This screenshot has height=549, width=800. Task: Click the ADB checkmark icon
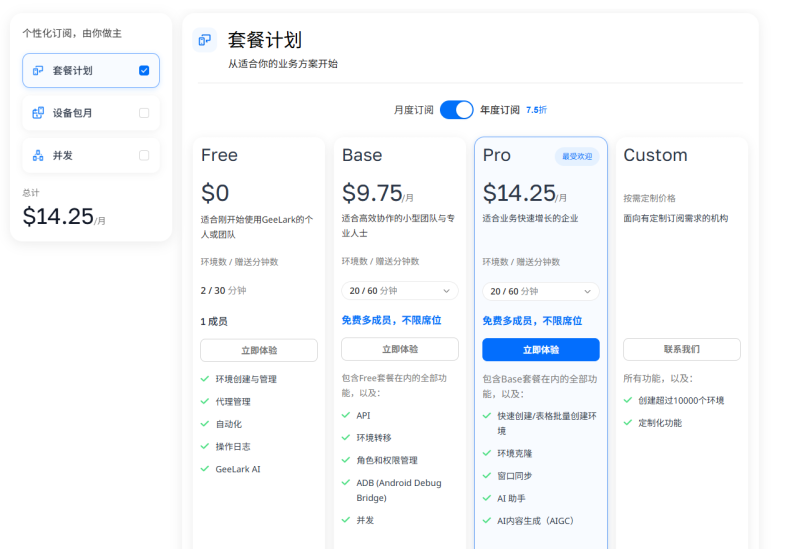pyautogui.click(x=346, y=483)
